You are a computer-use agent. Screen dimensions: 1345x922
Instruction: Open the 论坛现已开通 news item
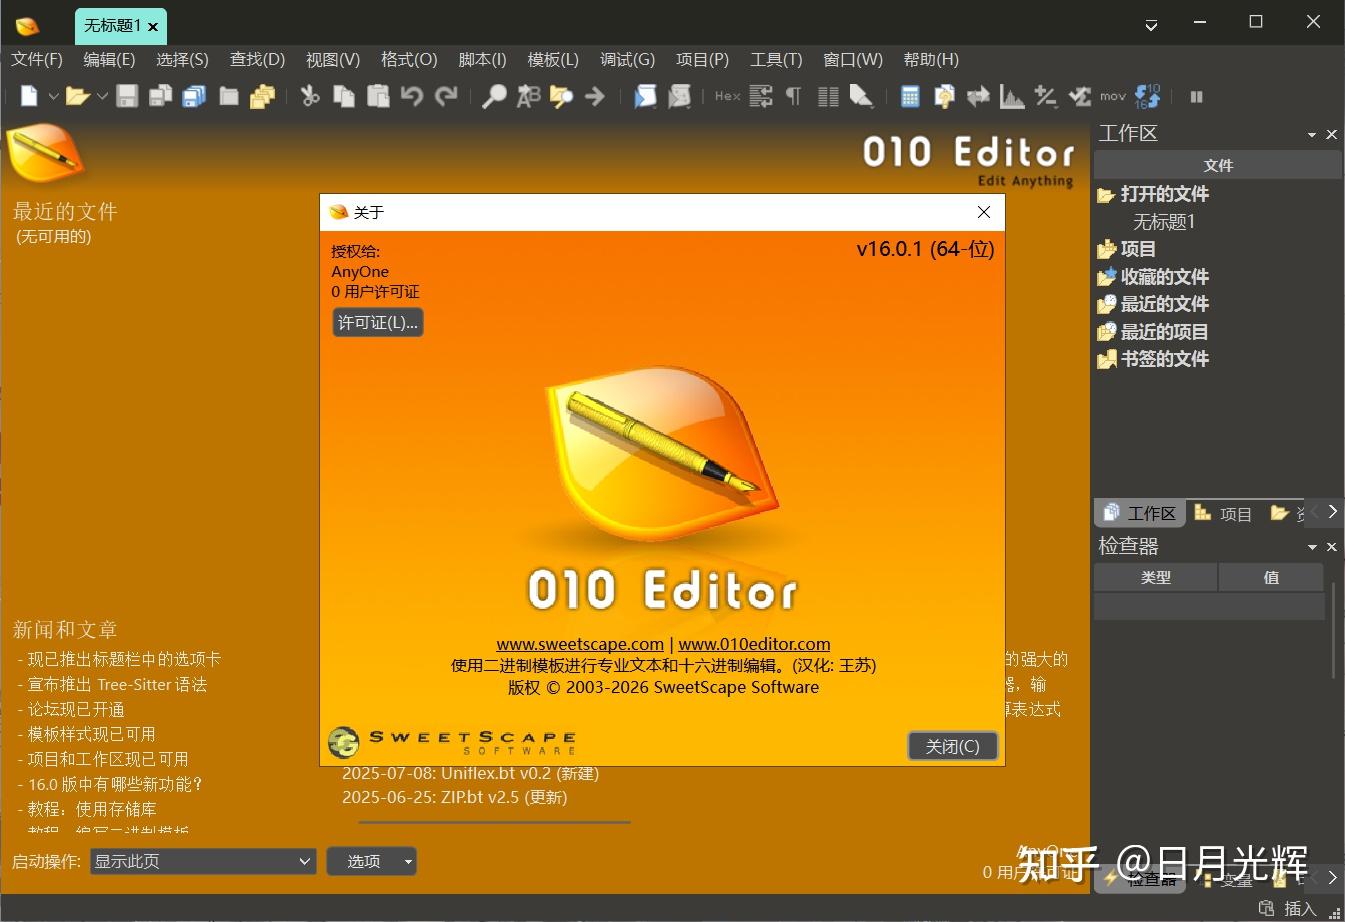(x=76, y=709)
